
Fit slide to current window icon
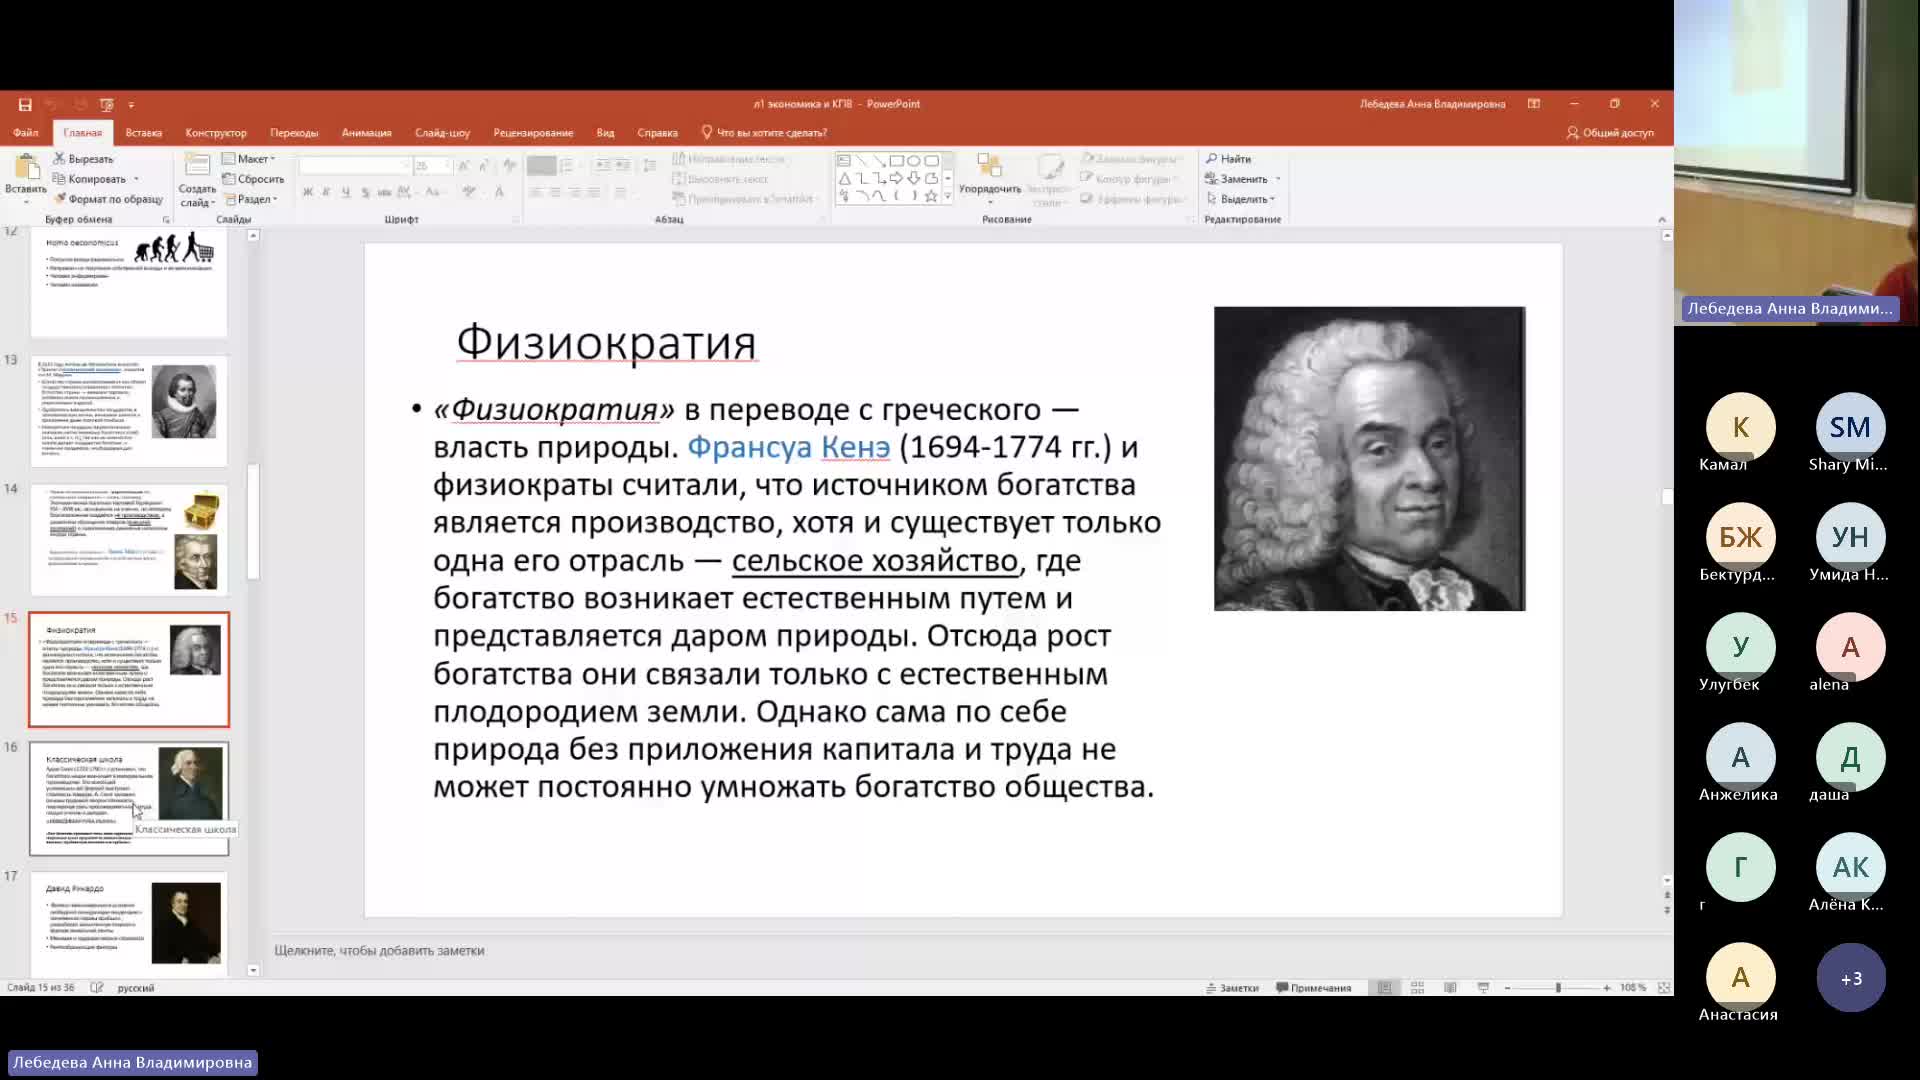tap(1664, 988)
